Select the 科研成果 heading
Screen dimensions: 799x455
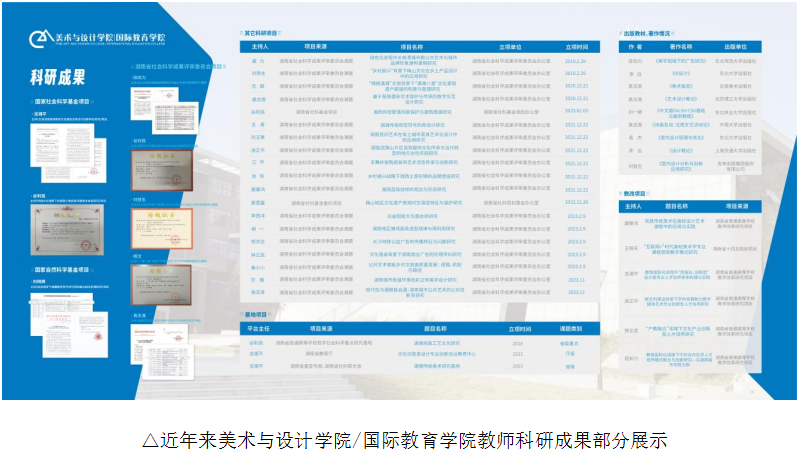click(56, 76)
